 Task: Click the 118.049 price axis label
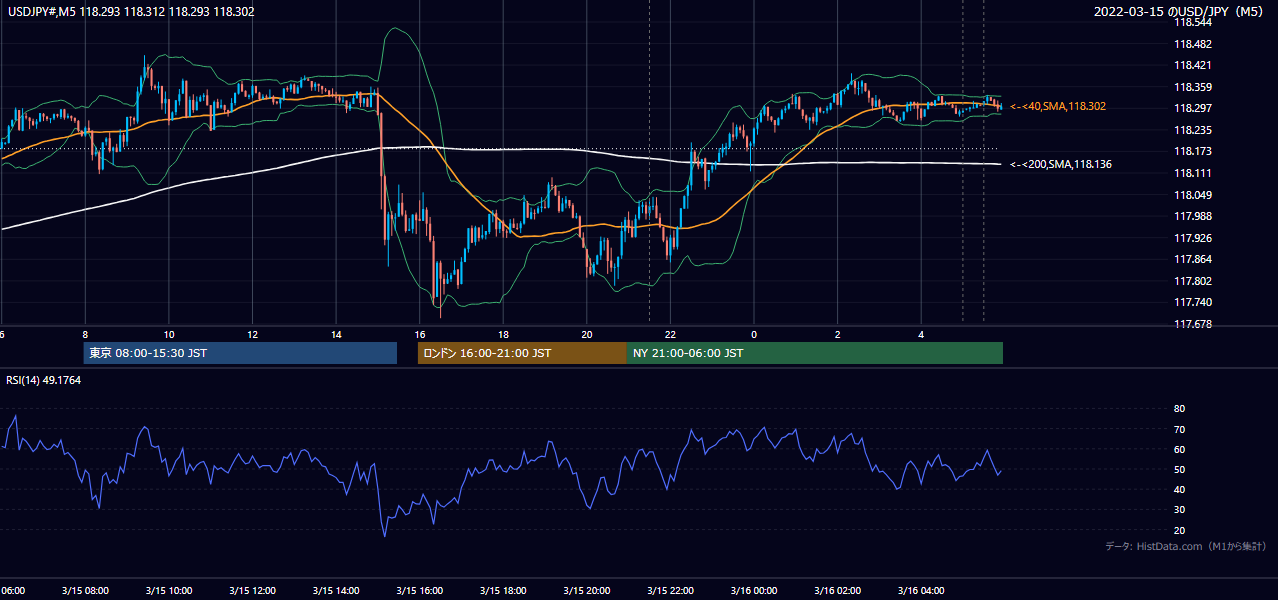1193,195
